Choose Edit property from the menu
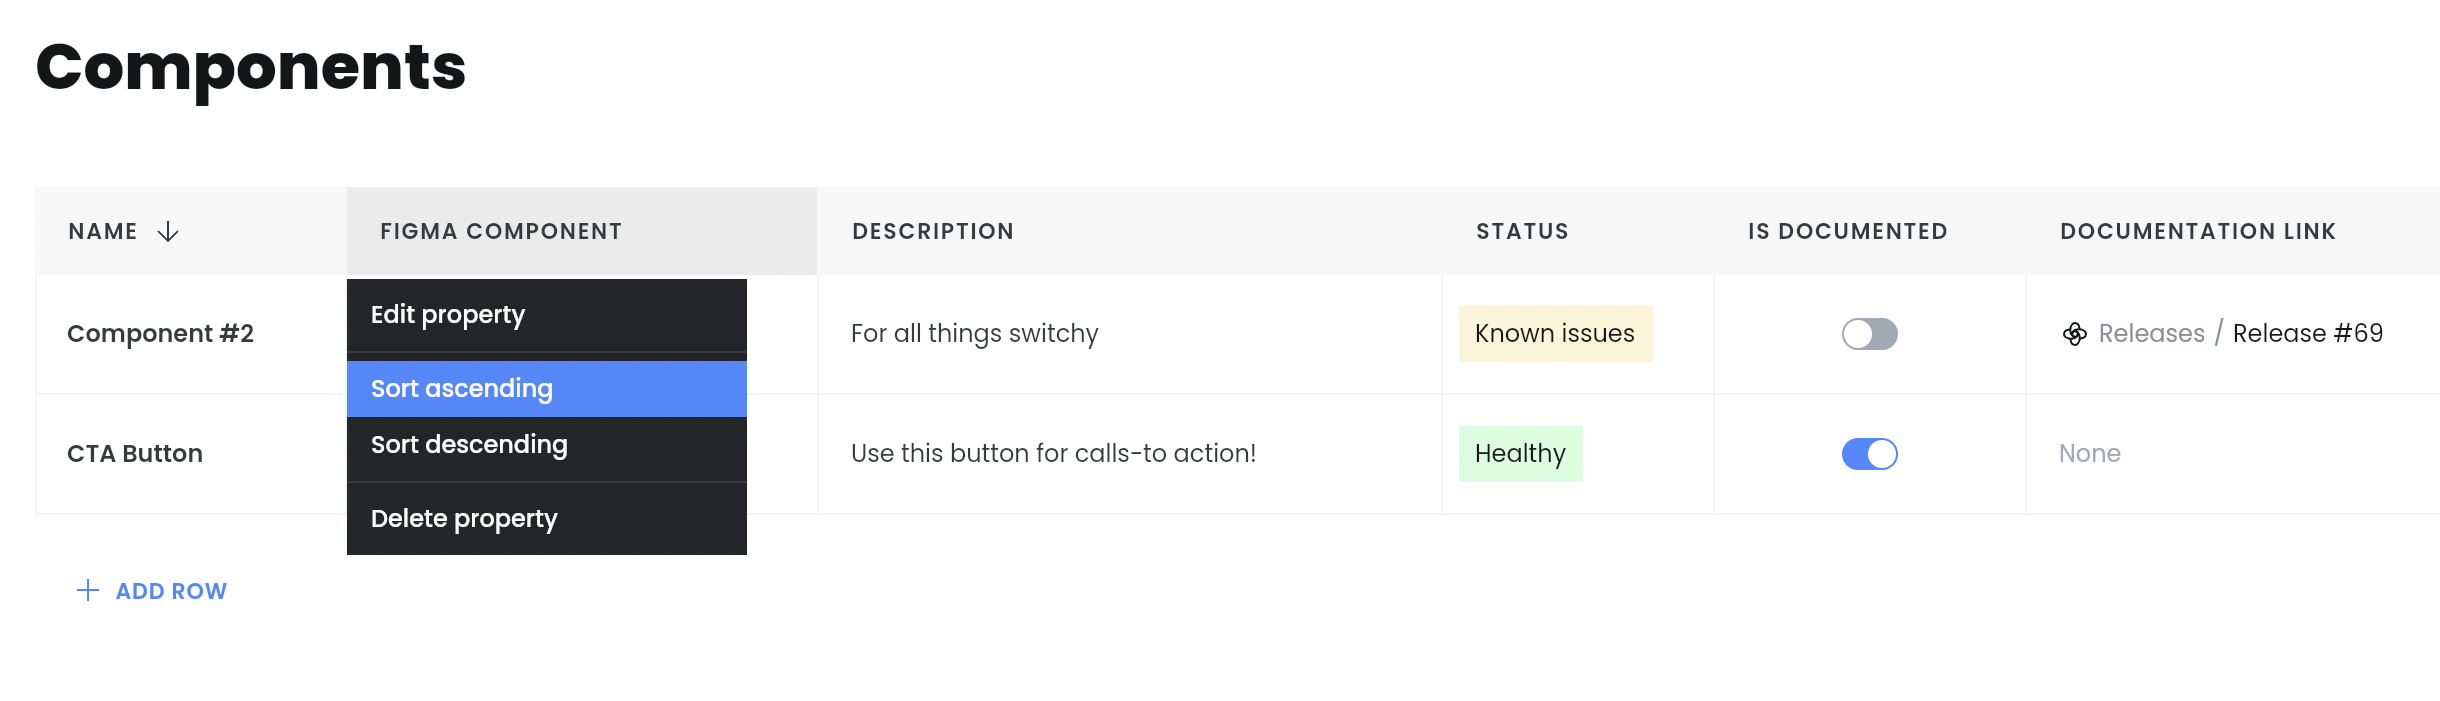 pyautogui.click(x=547, y=315)
